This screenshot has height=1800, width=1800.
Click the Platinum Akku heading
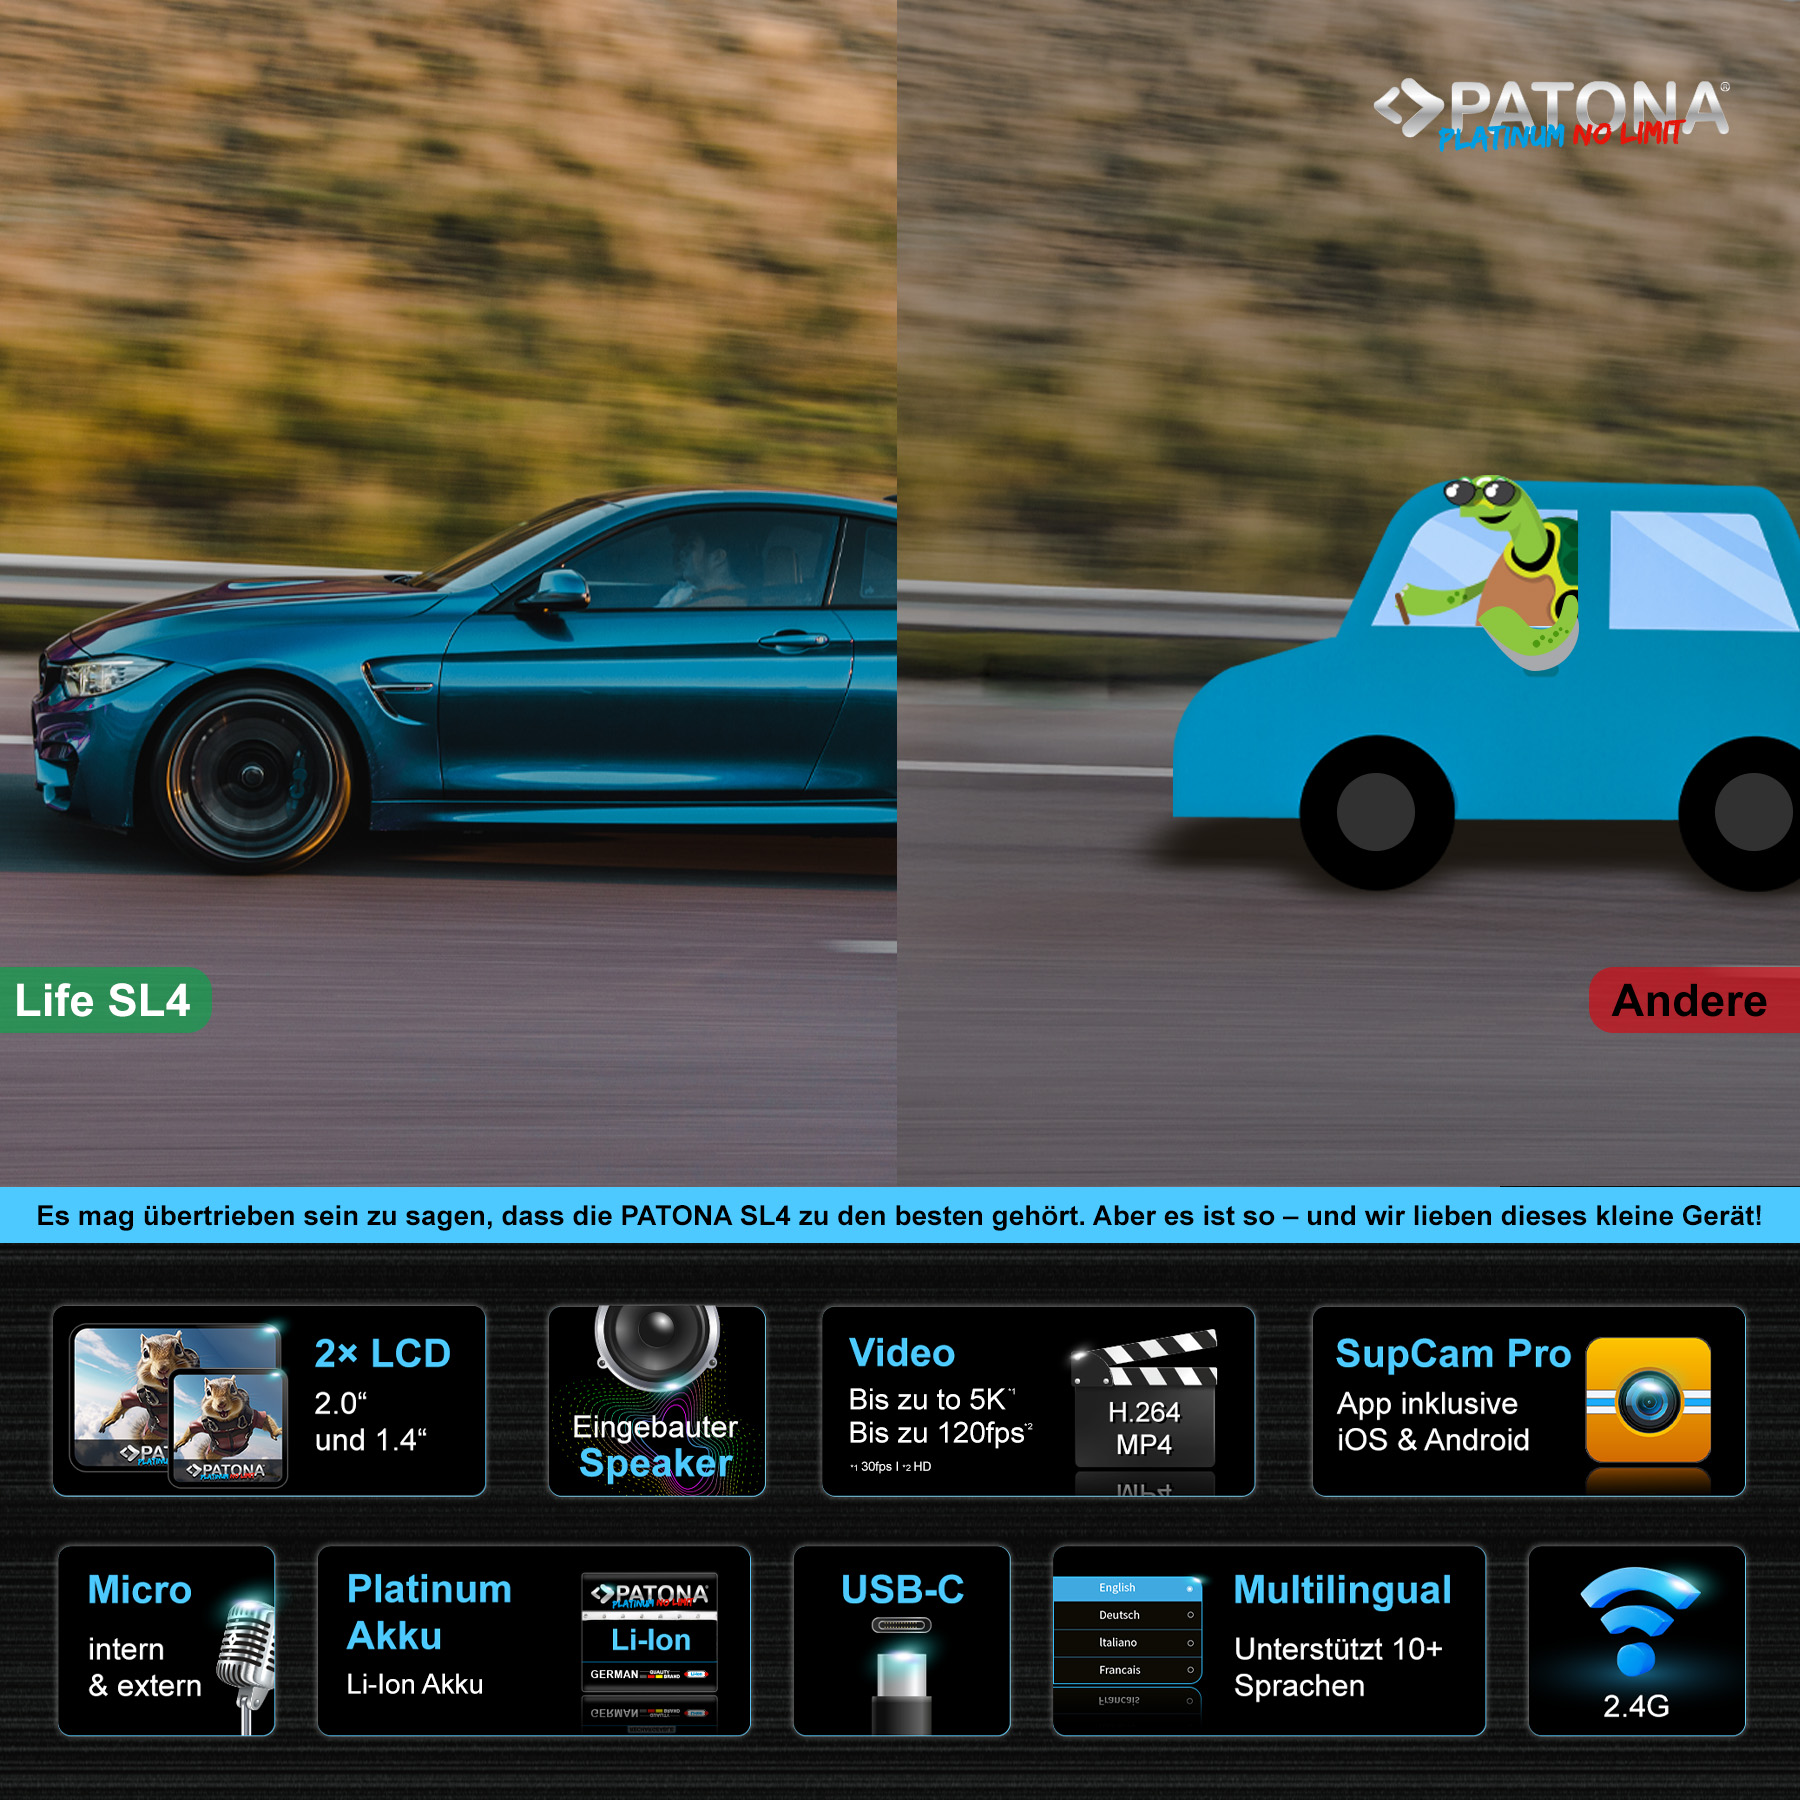coord(429,1612)
